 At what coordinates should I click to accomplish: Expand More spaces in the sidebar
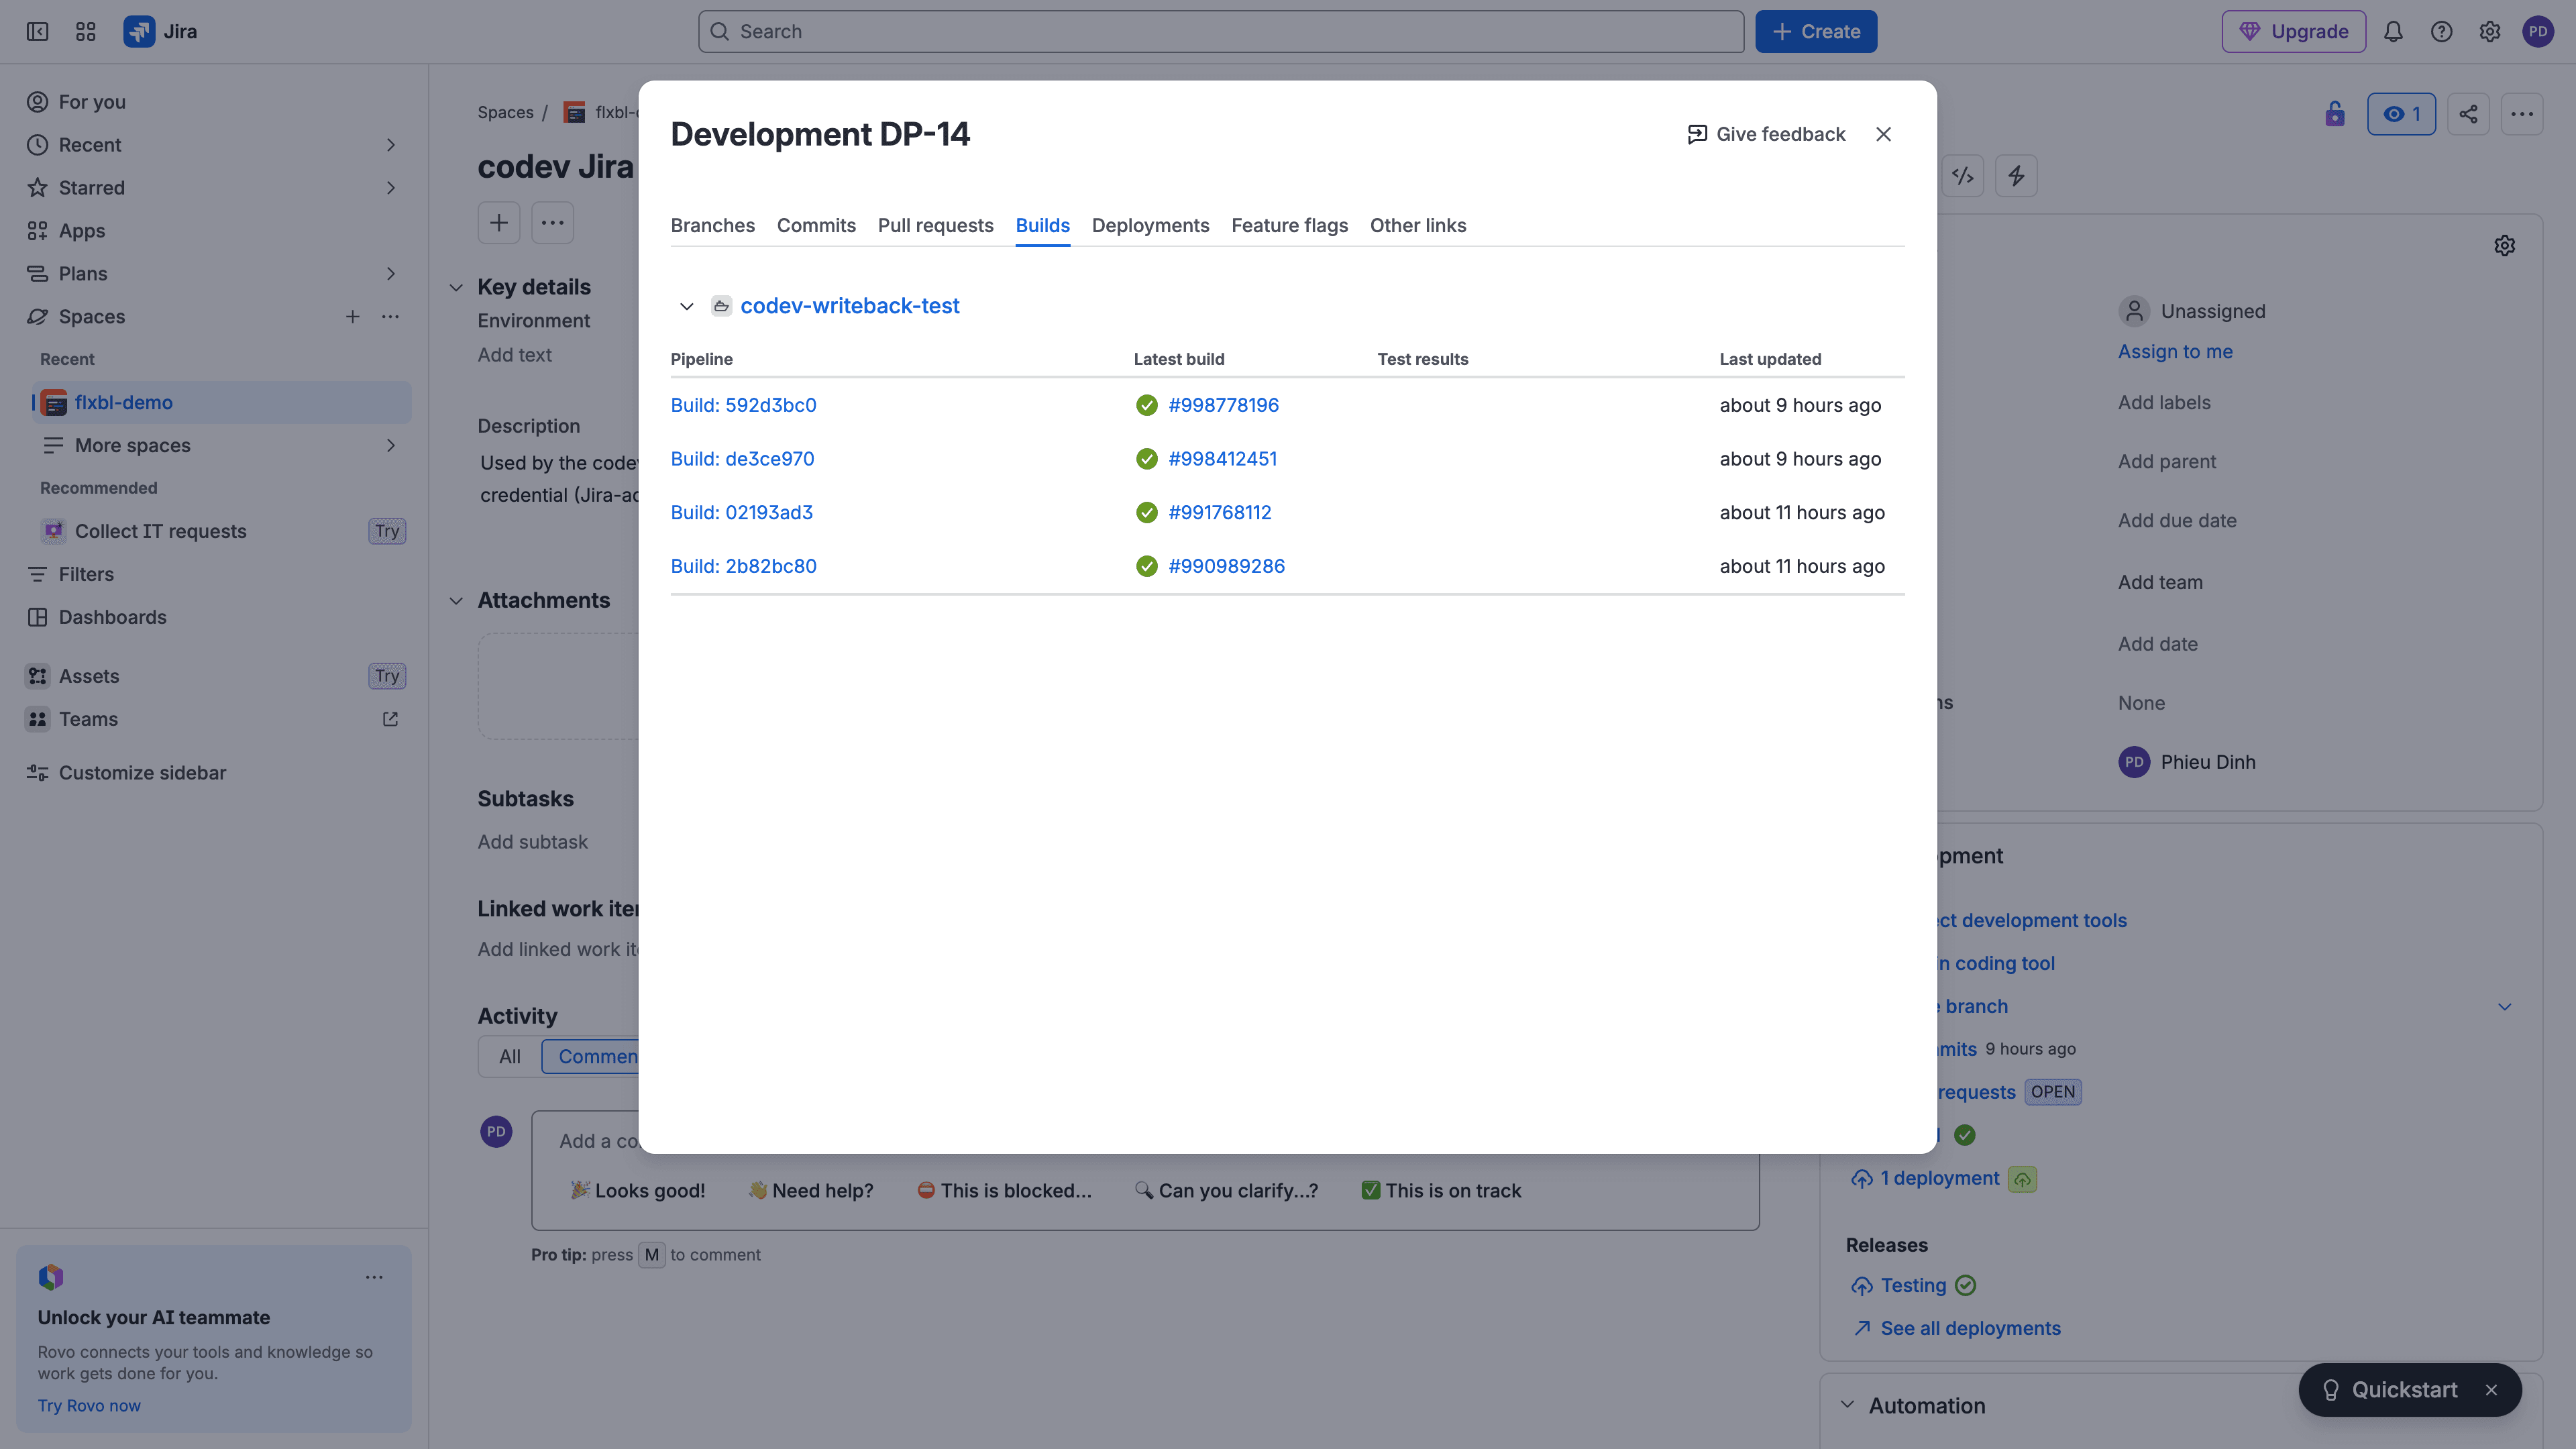(x=391, y=446)
